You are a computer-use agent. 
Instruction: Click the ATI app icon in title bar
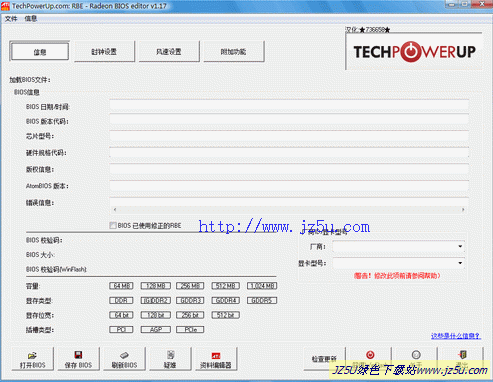click(x=5, y=6)
